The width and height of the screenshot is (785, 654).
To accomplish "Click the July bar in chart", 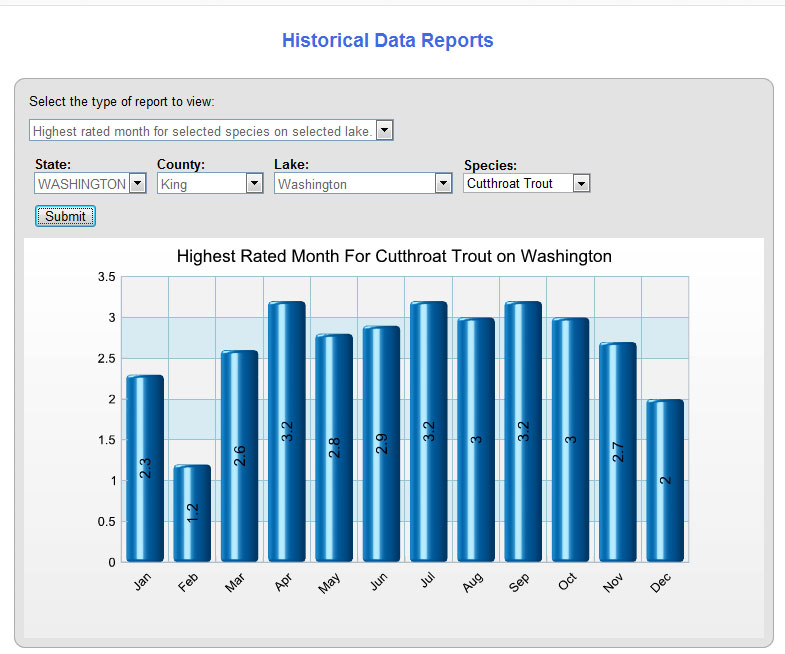I will pyautogui.click(x=429, y=431).
